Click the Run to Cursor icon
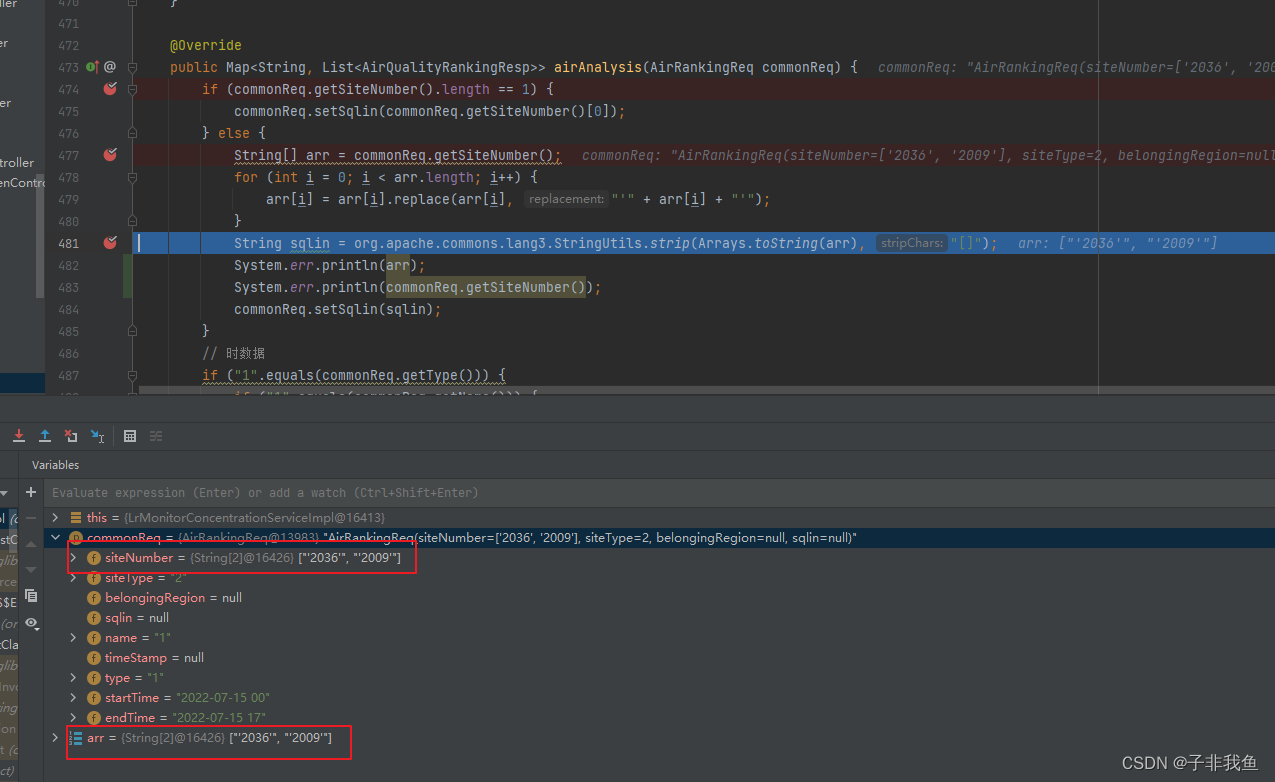The width and height of the screenshot is (1275, 782). pyautogui.click(x=97, y=436)
